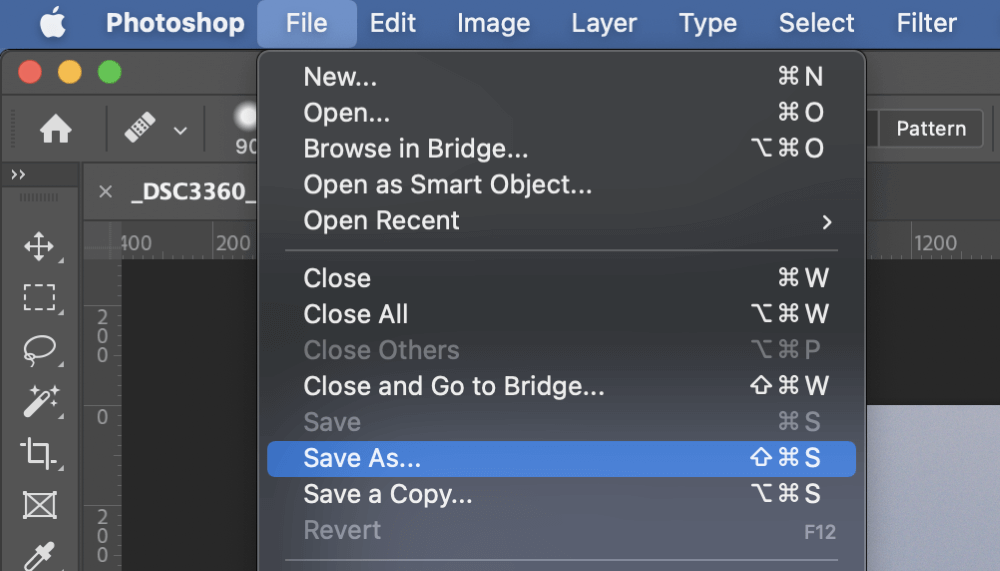Open the Apple menu
The image size is (1000, 571).
click(x=52, y=24)
